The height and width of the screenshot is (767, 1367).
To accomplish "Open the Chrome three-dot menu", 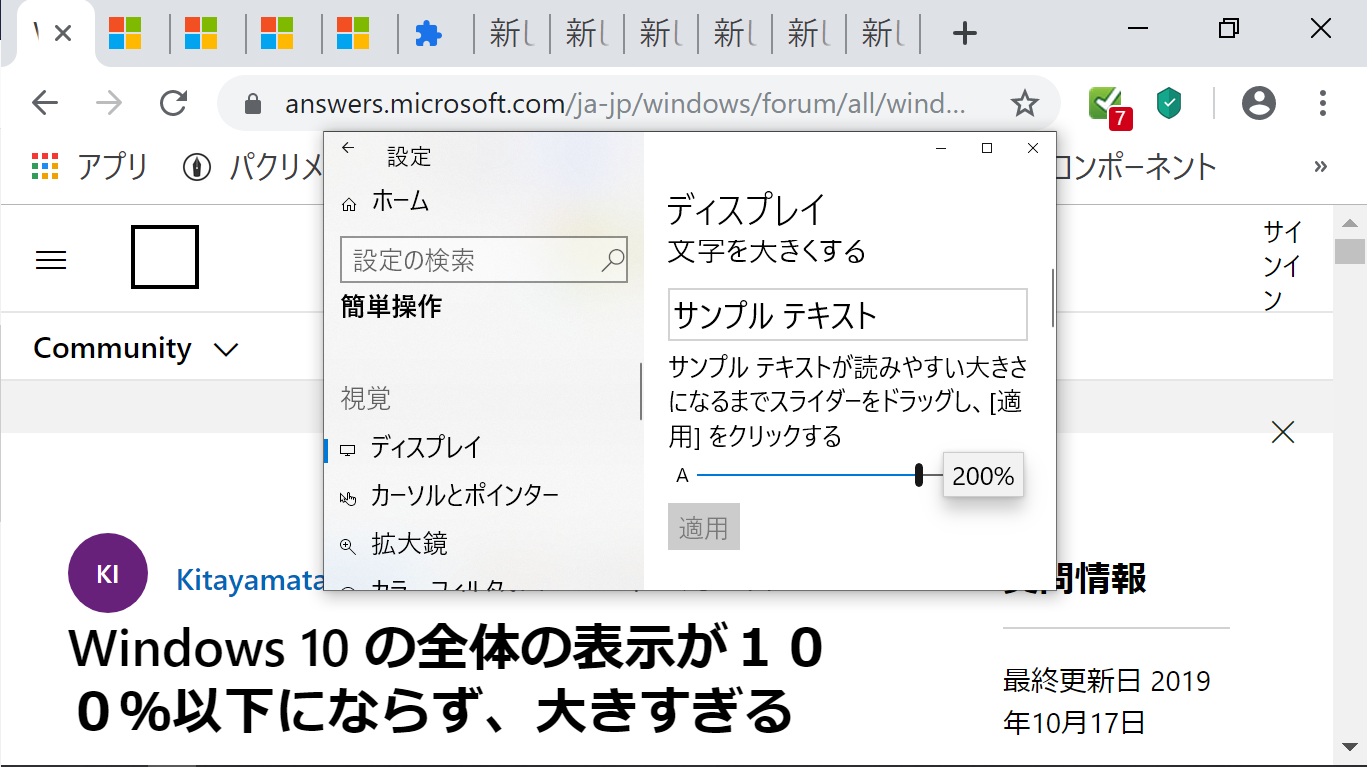I will (x=1322, y=103).
